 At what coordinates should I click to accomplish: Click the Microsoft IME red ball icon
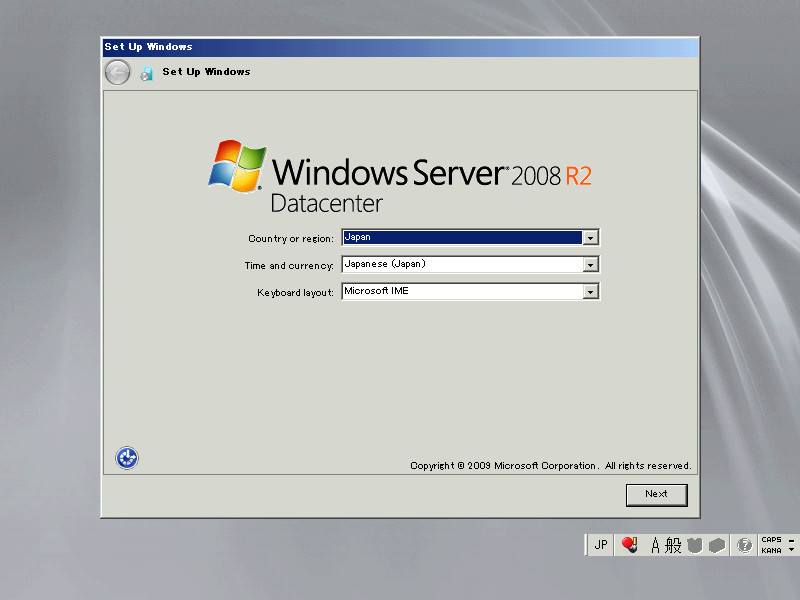tap(630, 545)
